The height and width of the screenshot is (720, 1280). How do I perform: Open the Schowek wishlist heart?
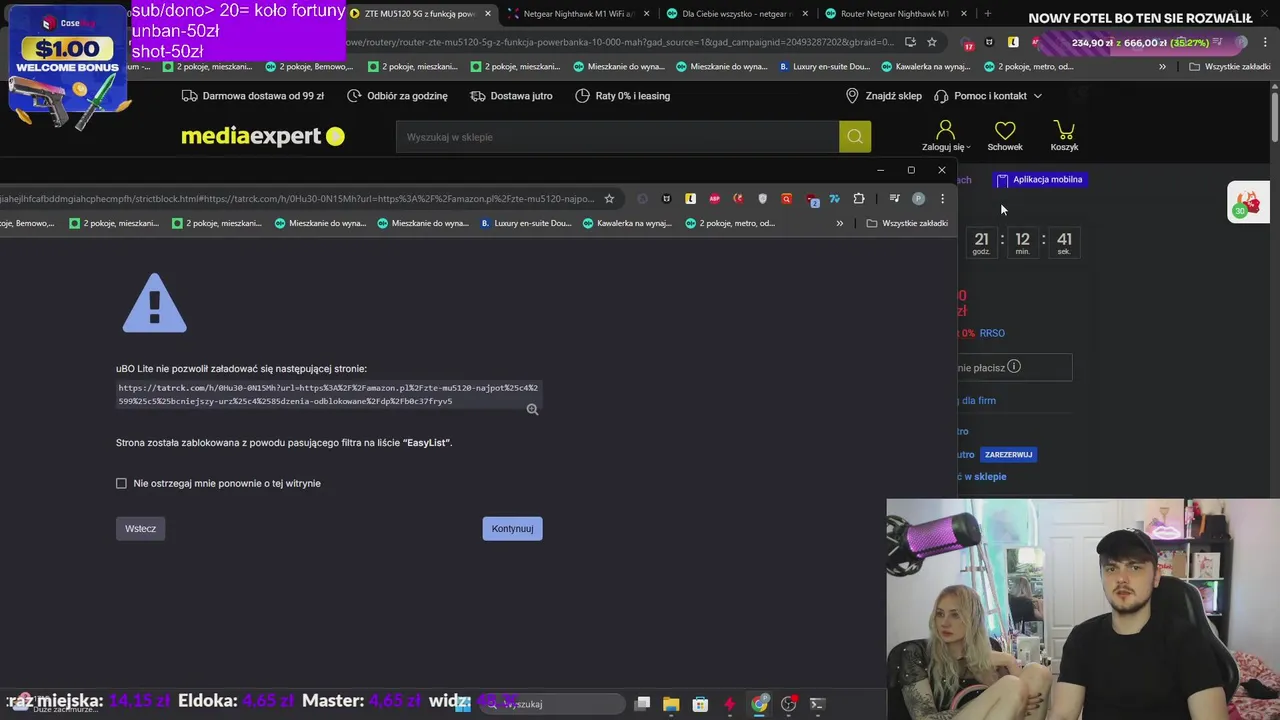coord(1005,136)
